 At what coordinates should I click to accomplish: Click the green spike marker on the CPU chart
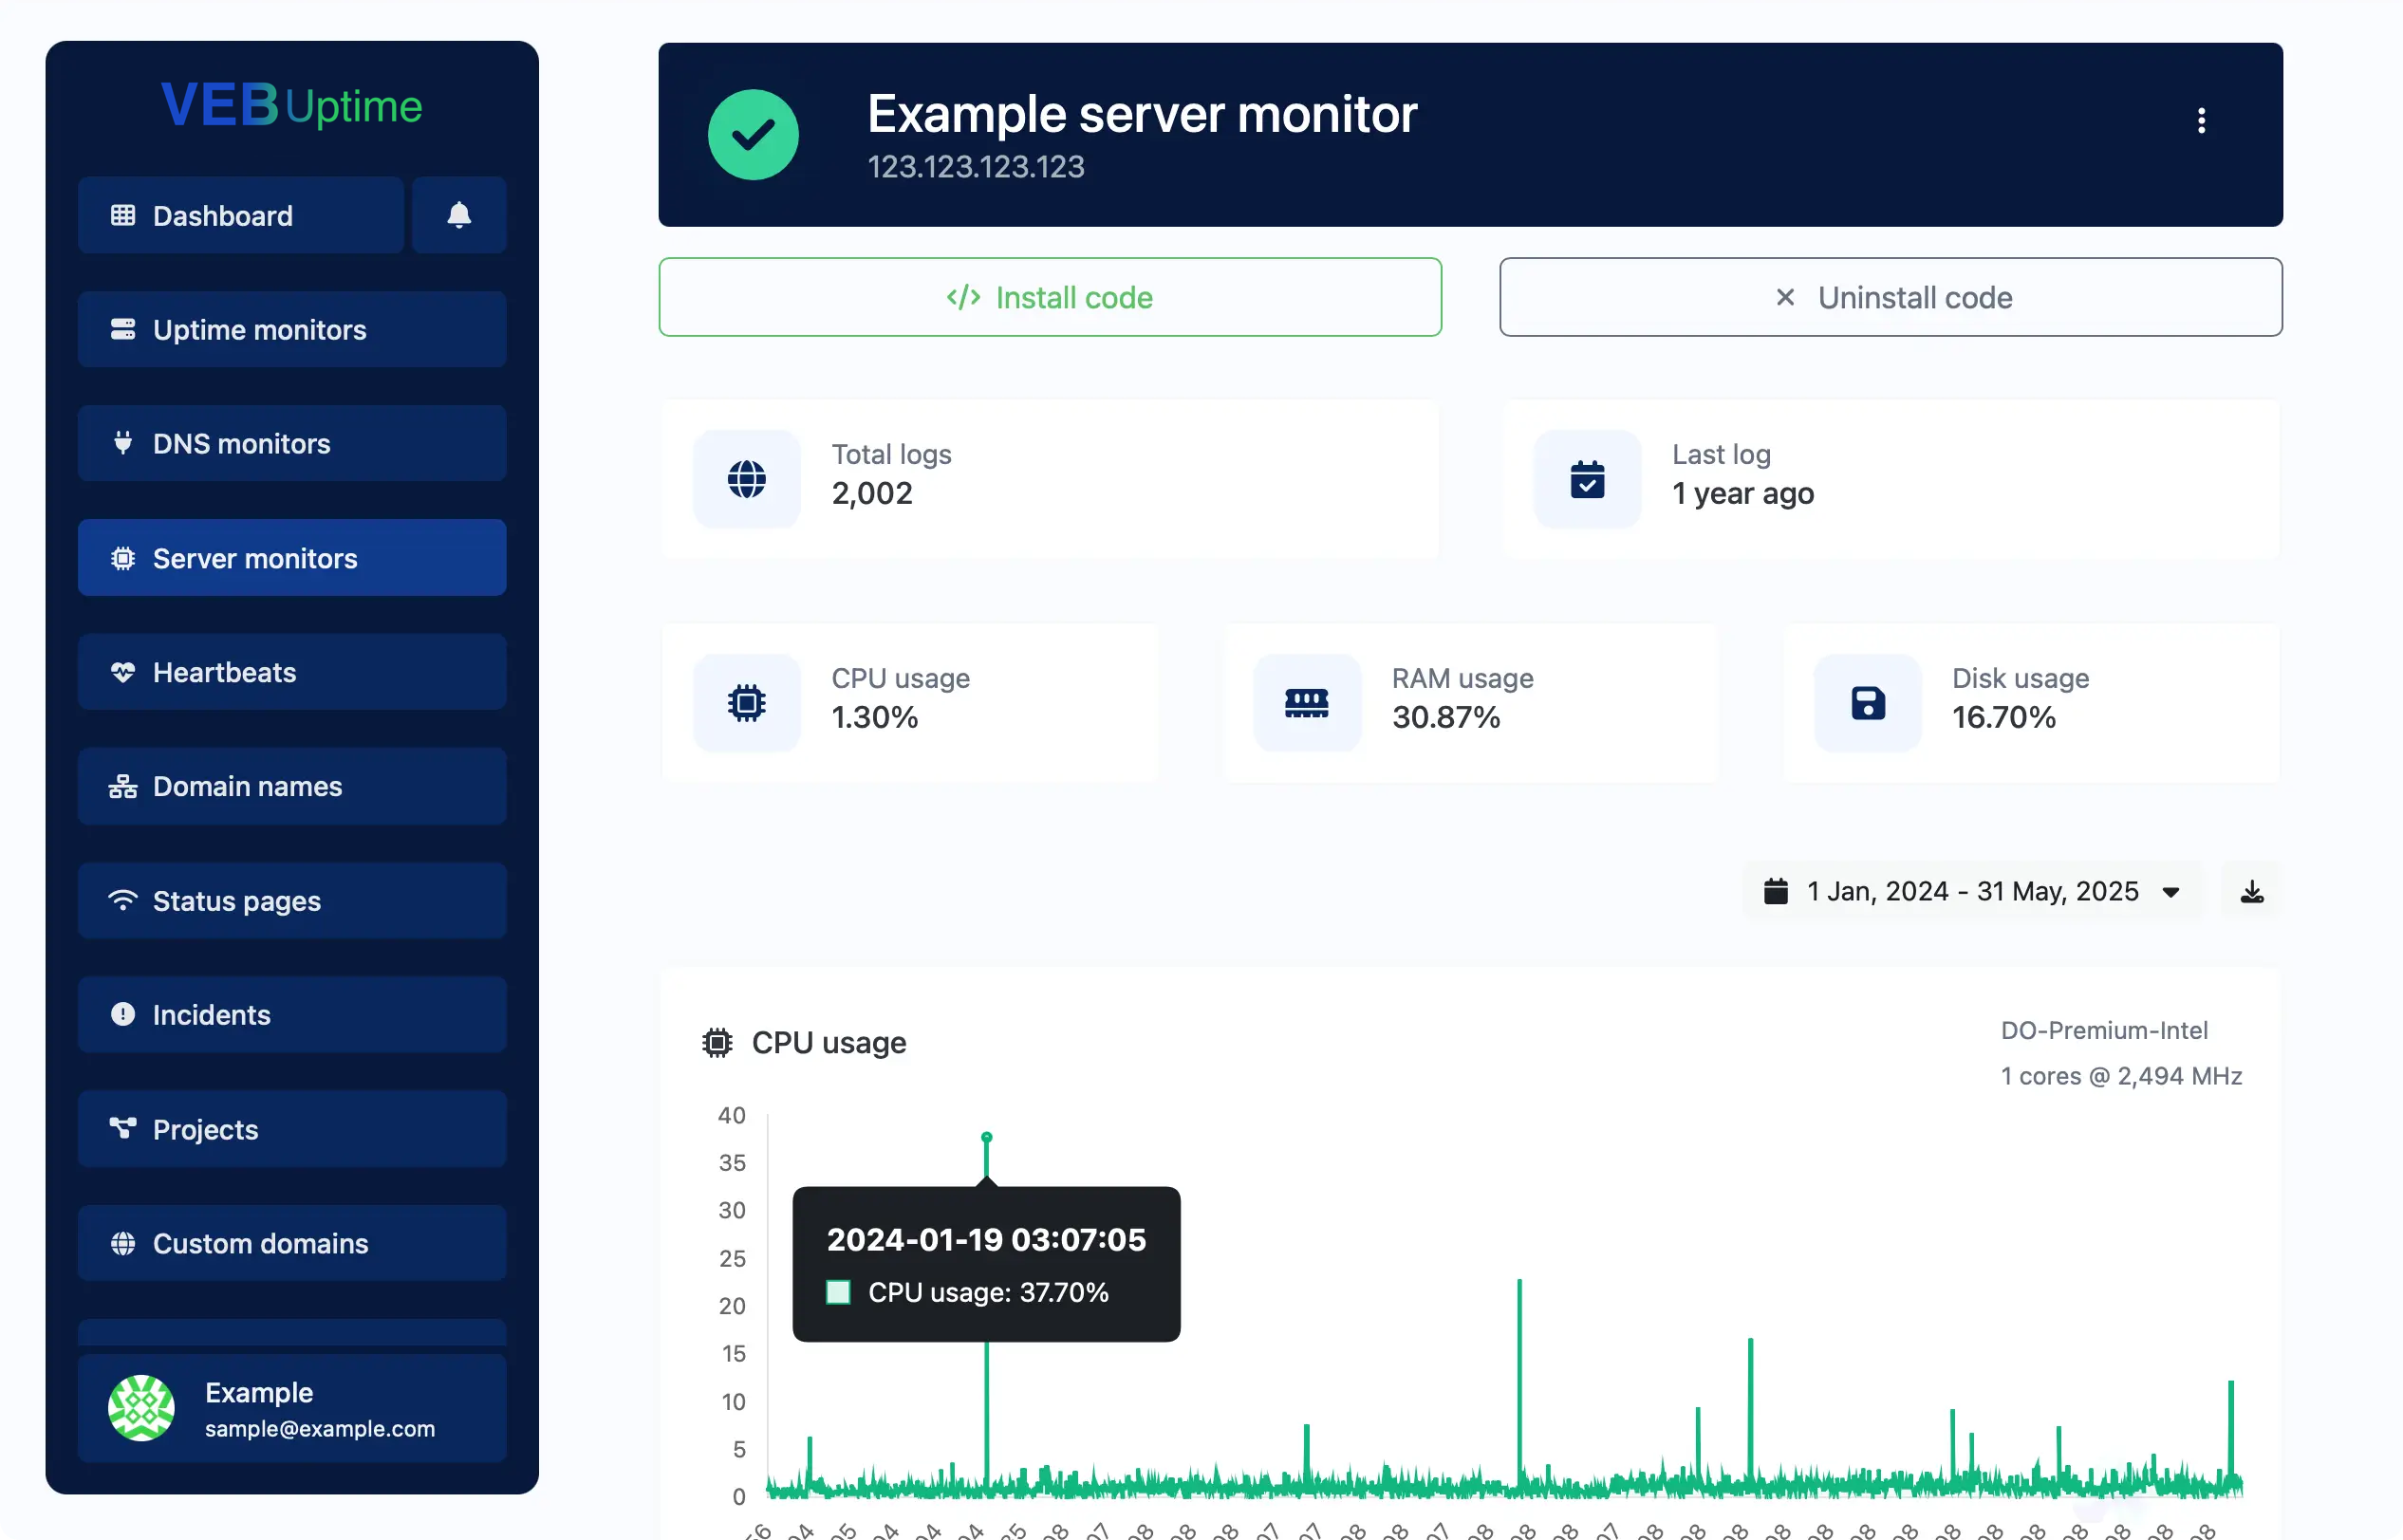(987, 1137)
